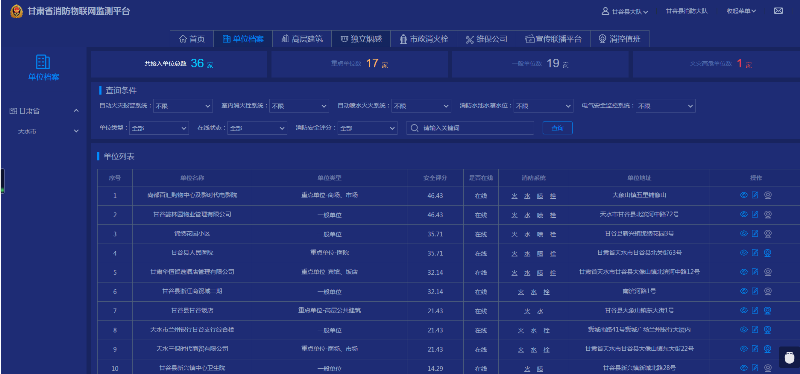Click the 火 system link in row 1
Image resolution: width=800 pixels, height=374 pixels.
[x=514, y=195]
